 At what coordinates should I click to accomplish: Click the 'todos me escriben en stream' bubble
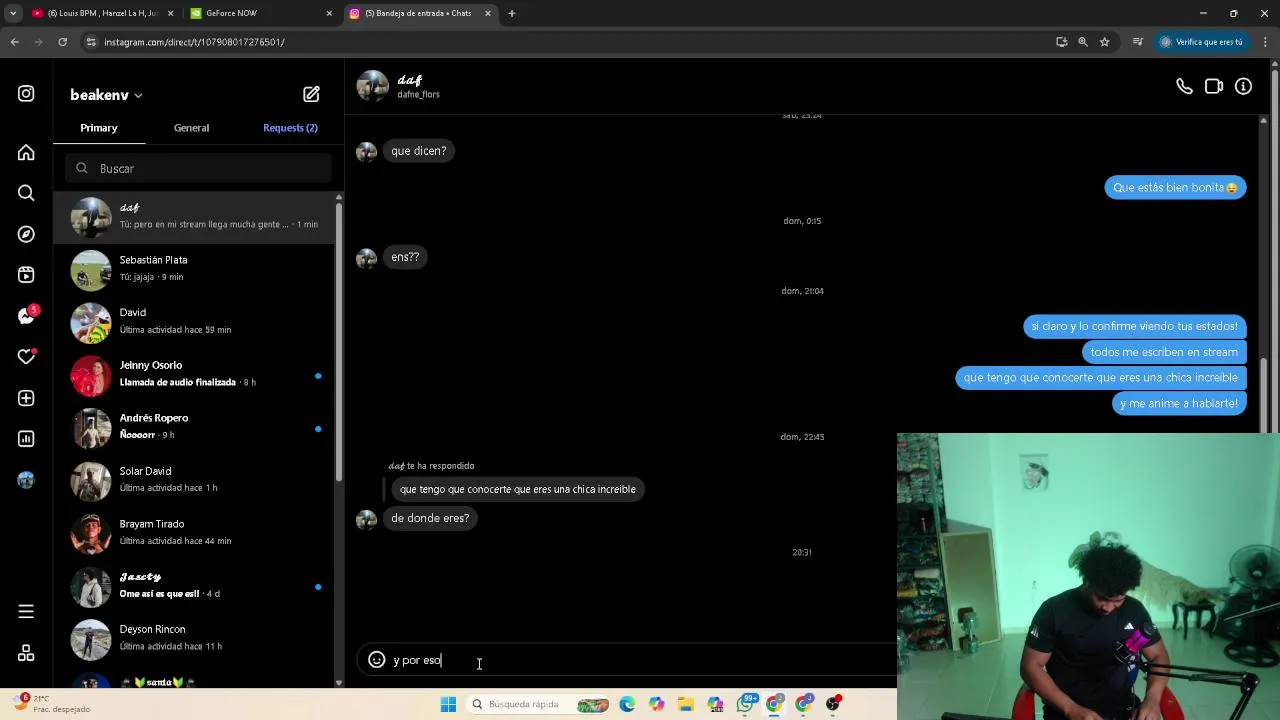[1164, 352]
